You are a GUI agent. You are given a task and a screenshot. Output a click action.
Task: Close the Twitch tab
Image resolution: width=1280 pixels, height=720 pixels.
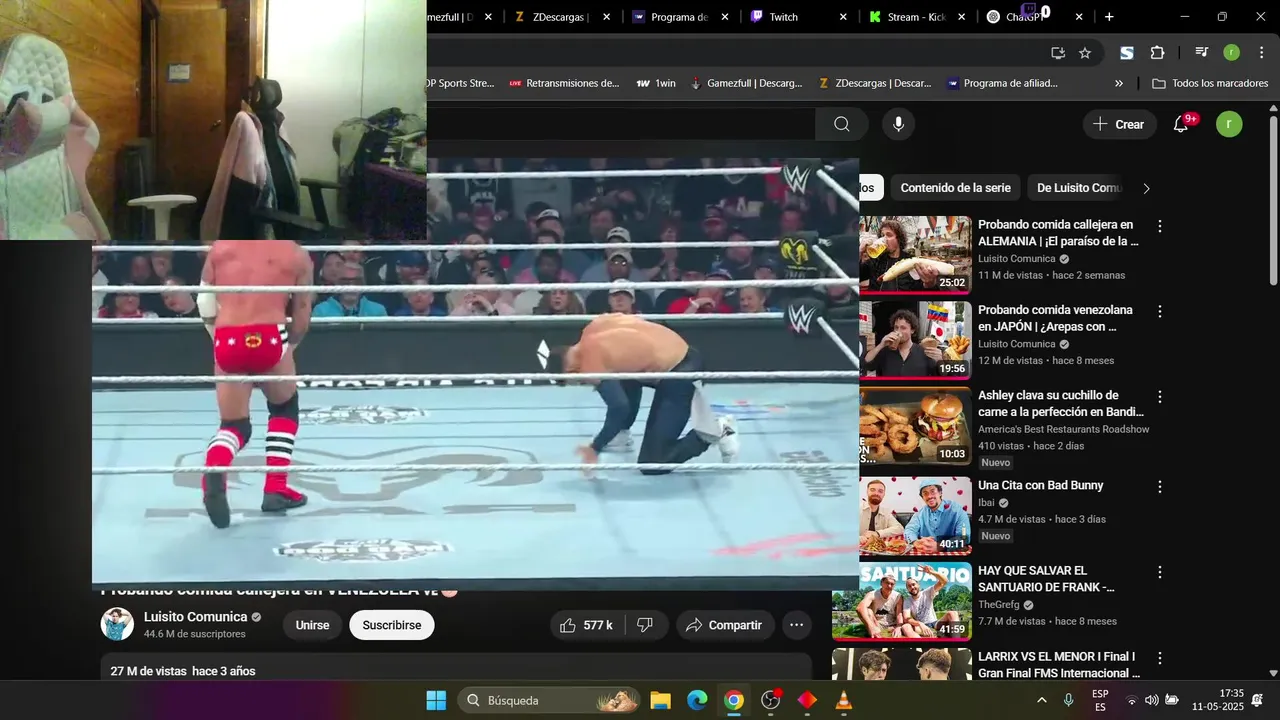coord(843,17)
